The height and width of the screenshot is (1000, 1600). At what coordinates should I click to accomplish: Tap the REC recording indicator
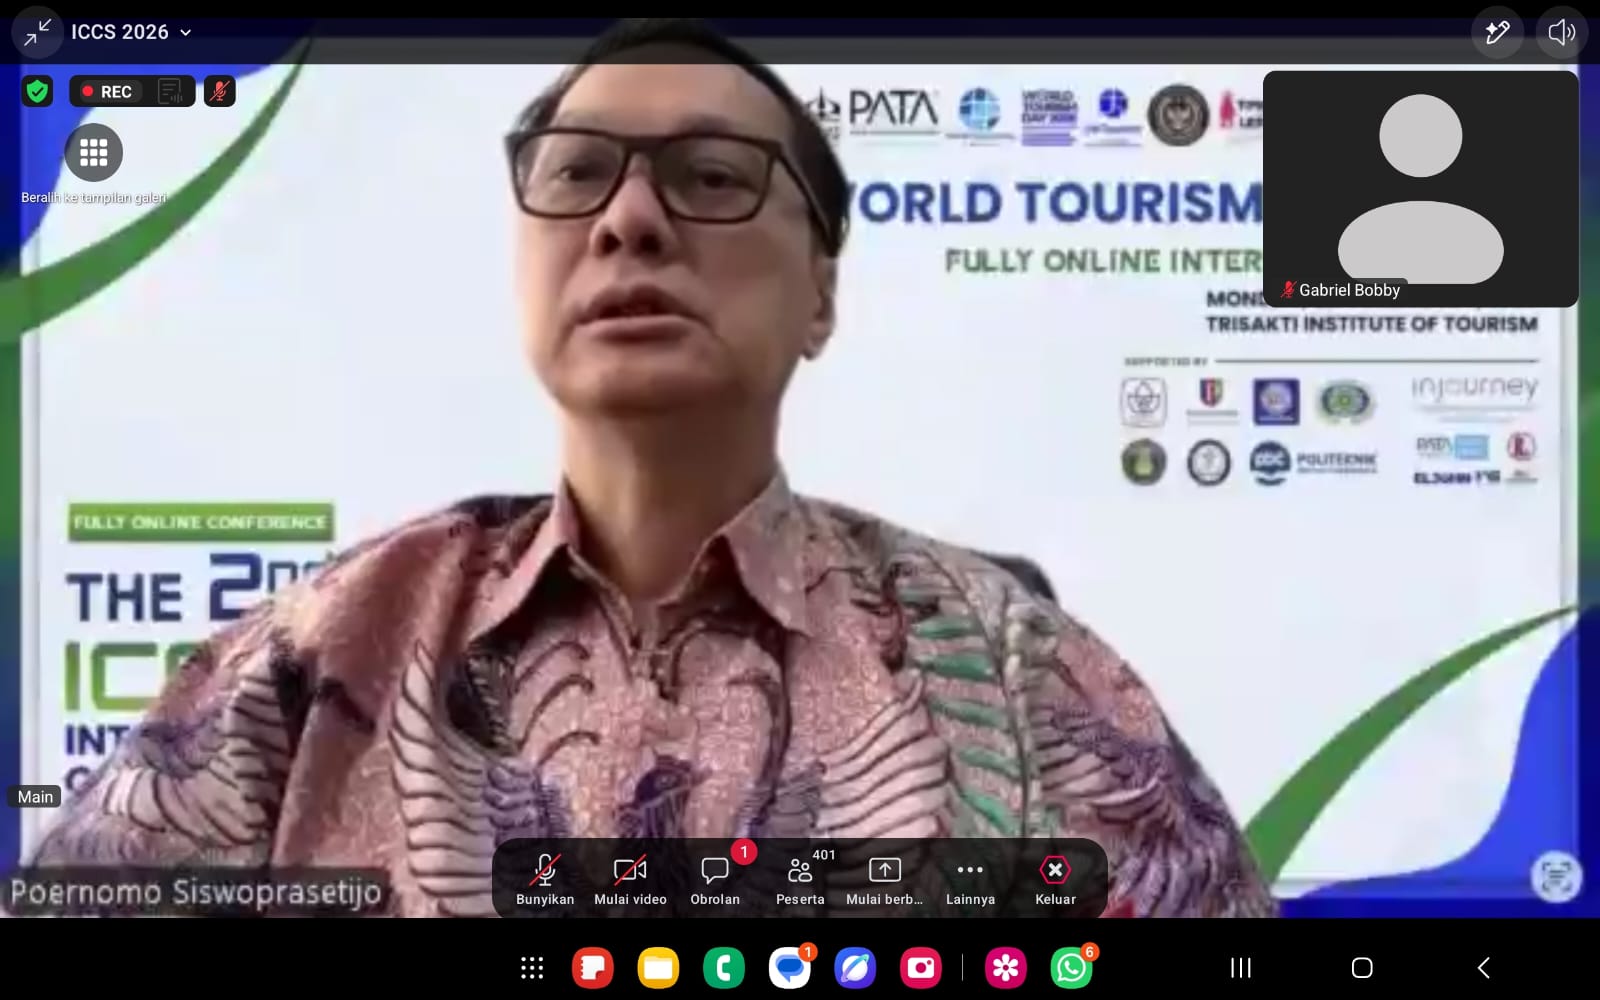107,92
